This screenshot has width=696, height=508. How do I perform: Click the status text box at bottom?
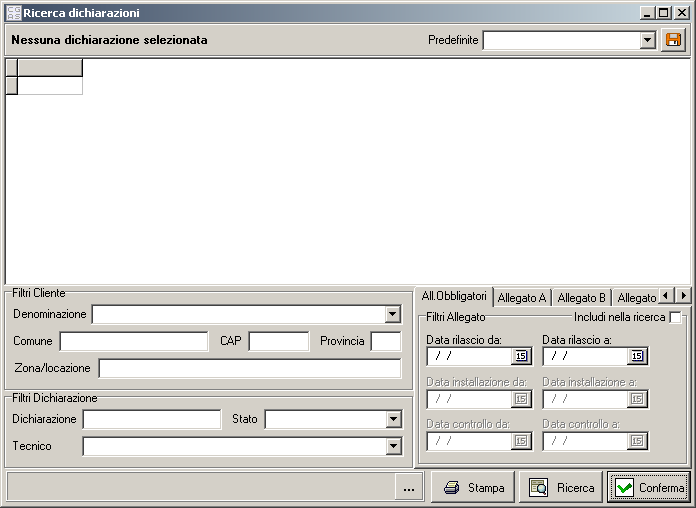pyautogui.click(x=201, y=488)
